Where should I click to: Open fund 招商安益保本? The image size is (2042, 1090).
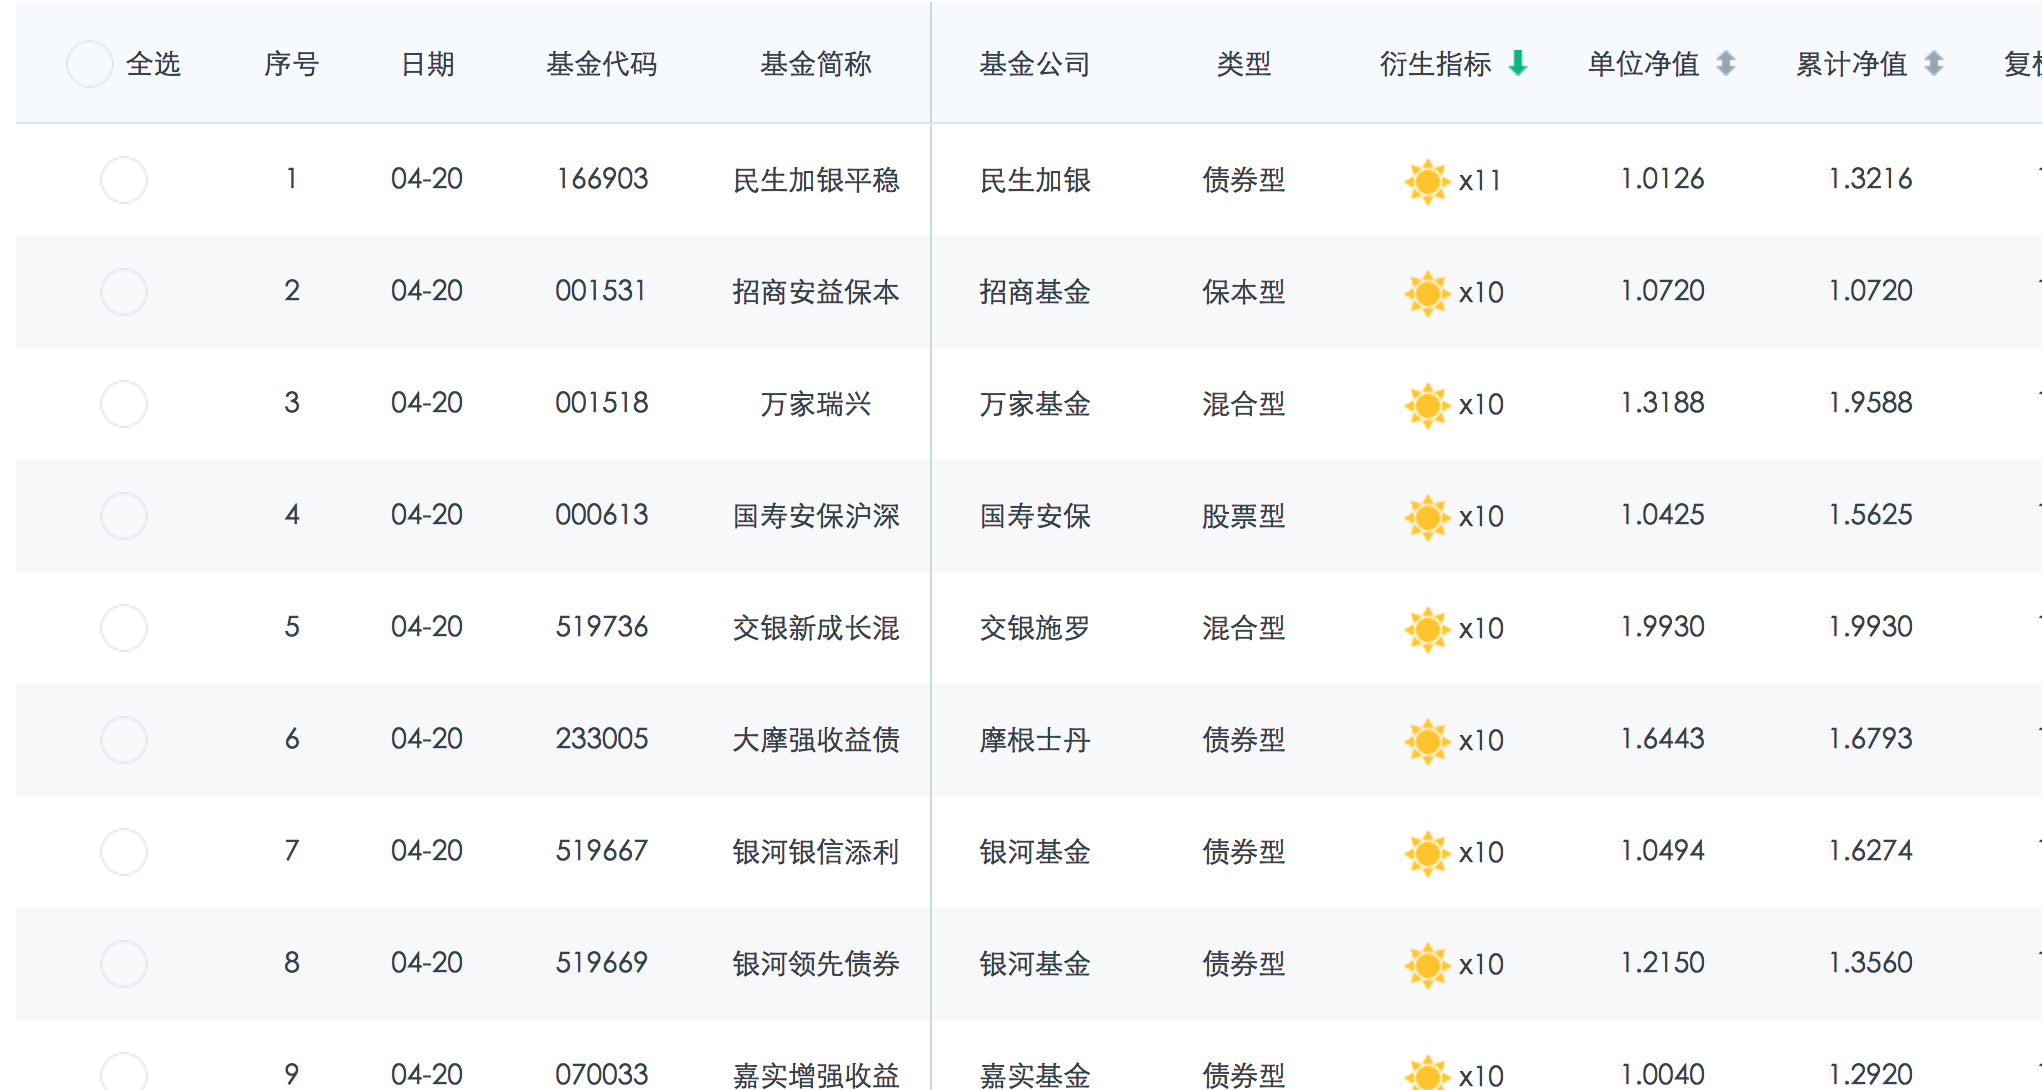click(x=816, y=292)
